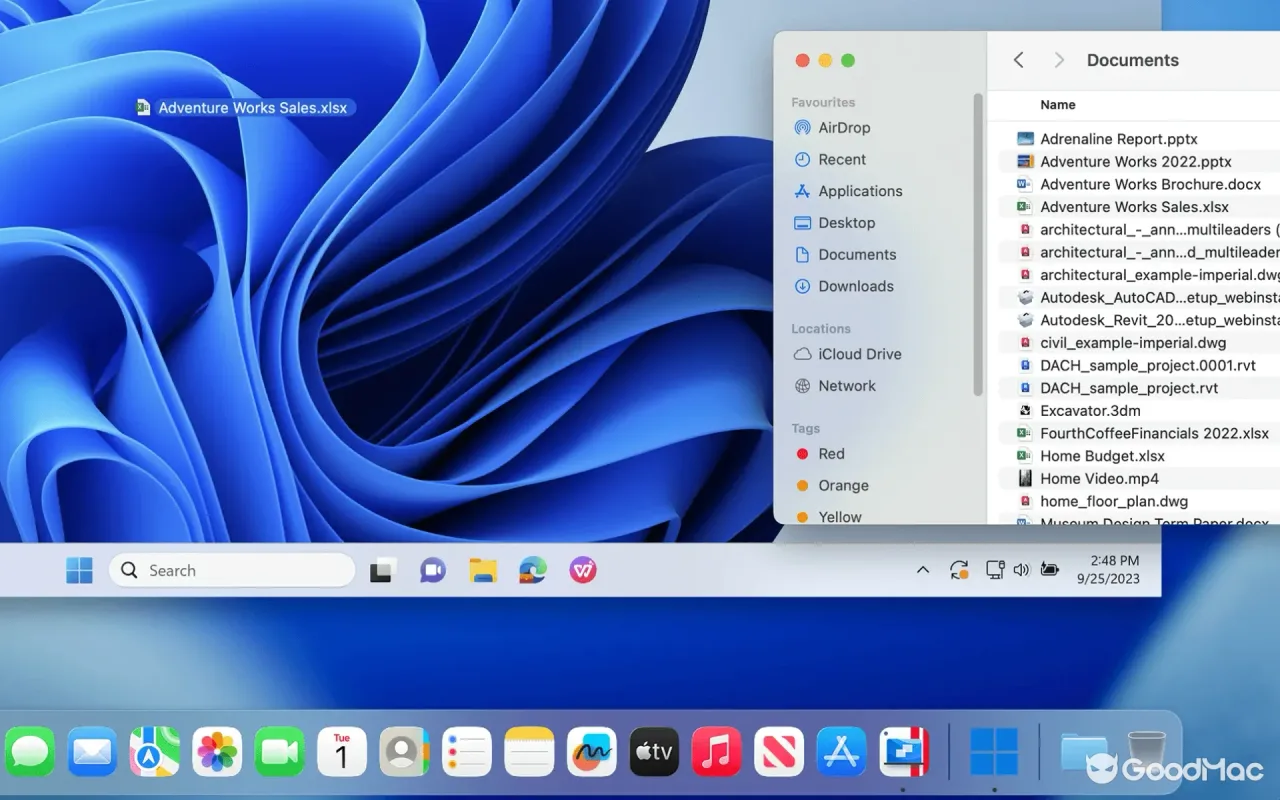Launch the Chat app from Windows taskbar
Screen dimensions: 1280x800
(x=433, y=570)
